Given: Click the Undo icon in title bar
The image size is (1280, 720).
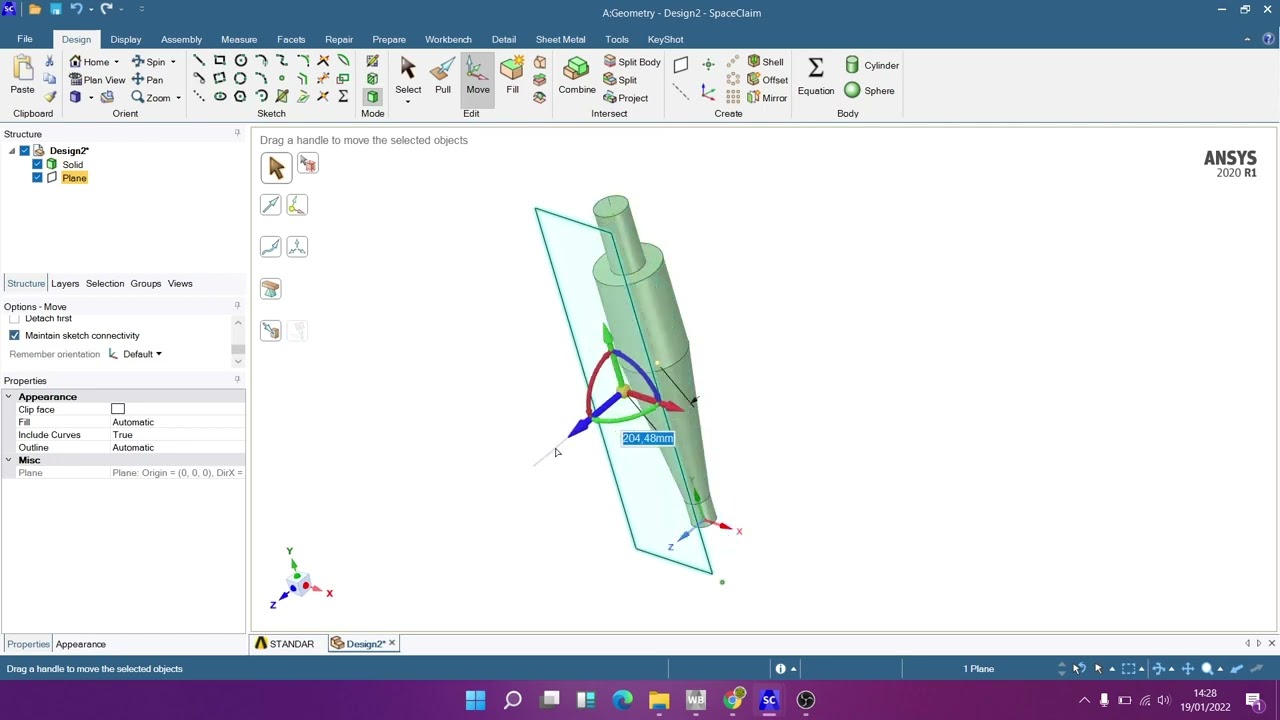Looking at the screenshot, I should pos(76,9).
